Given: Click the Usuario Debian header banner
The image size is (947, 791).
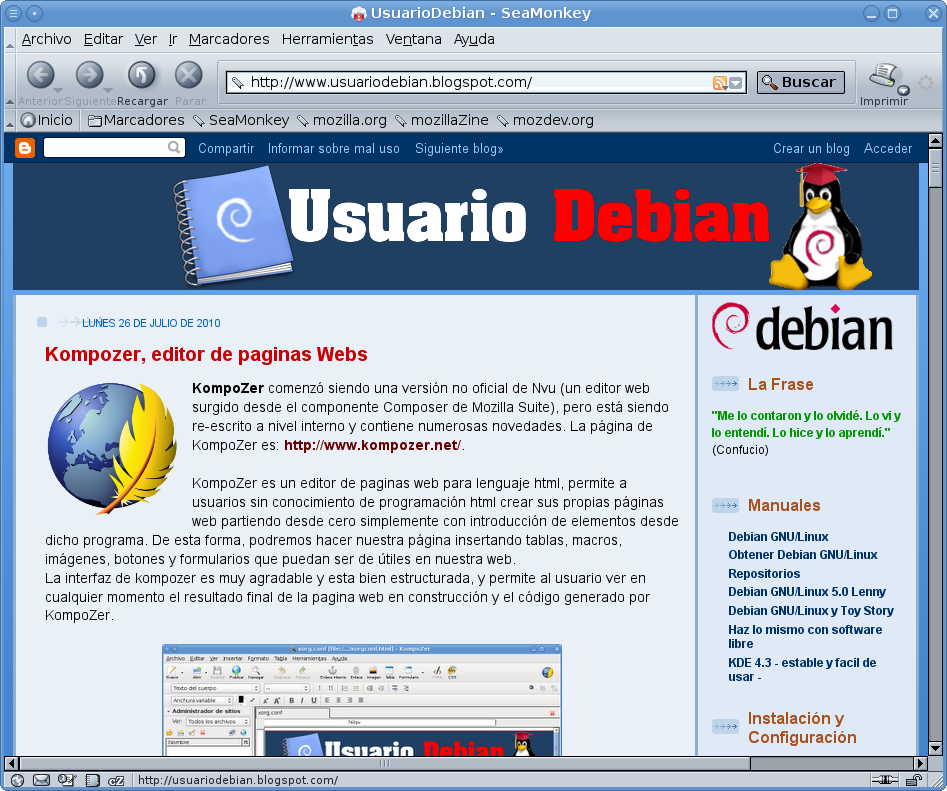Looking at the screenshot, I should click(466, 226).
